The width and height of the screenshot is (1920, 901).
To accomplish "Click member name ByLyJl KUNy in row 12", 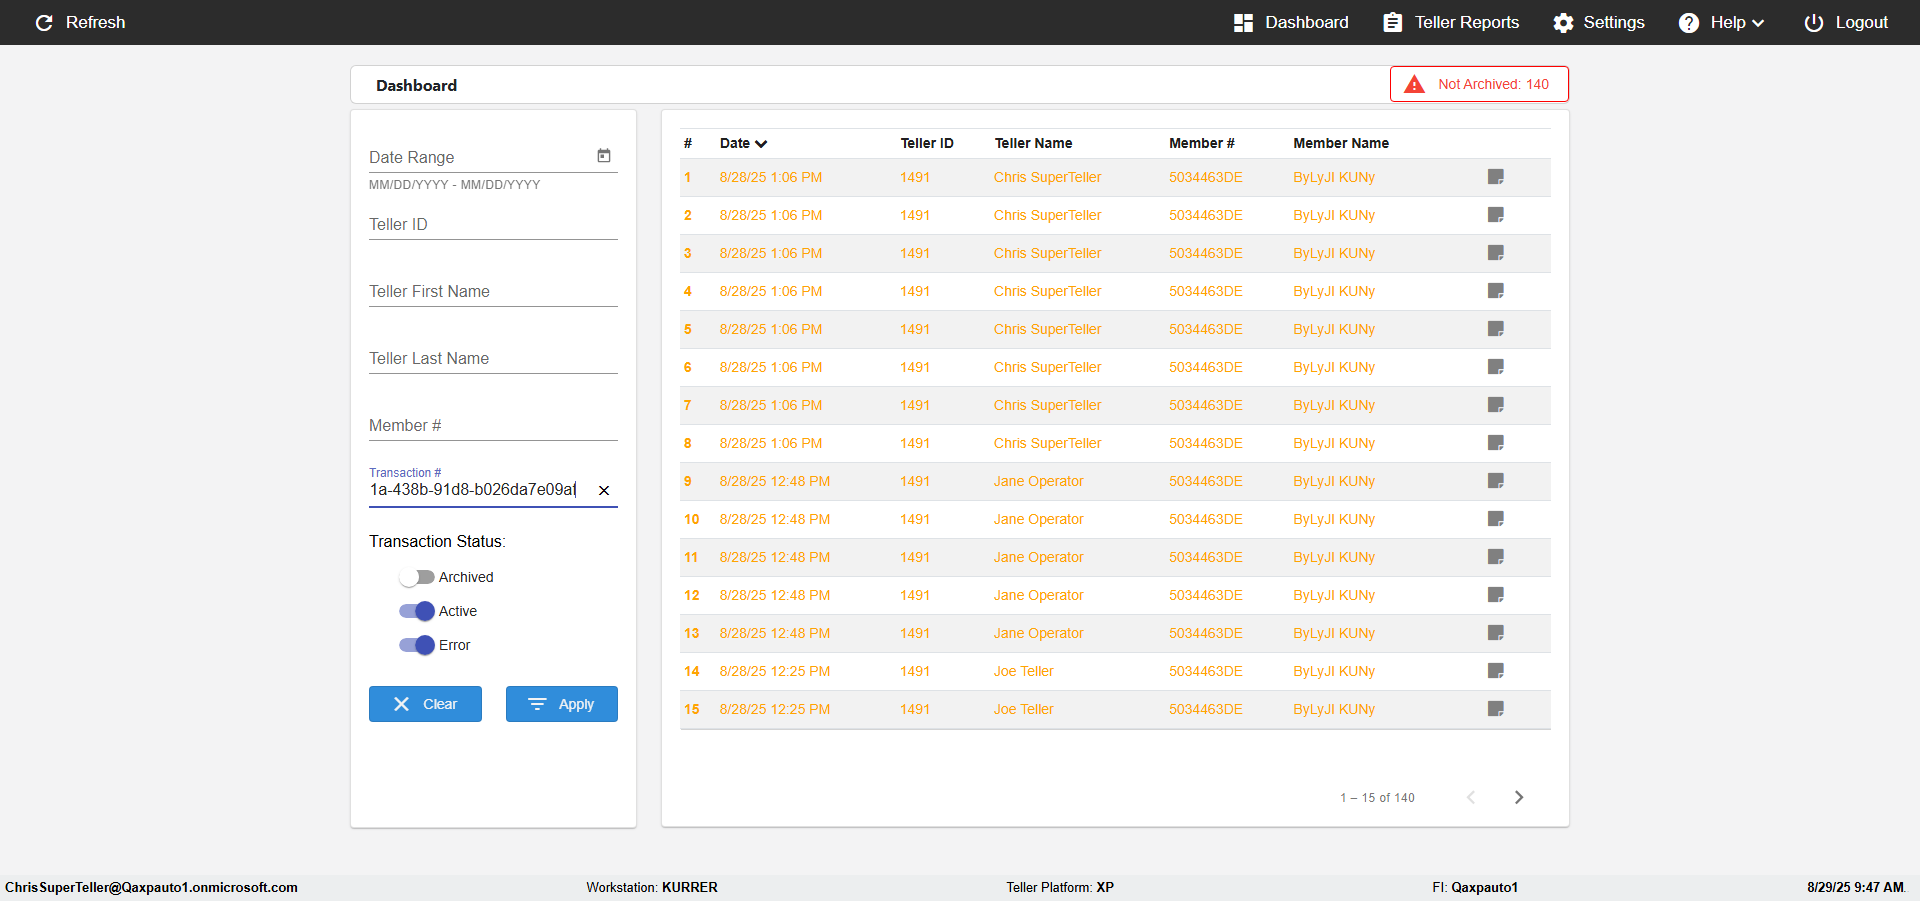I will click(x=1334, y=595).
